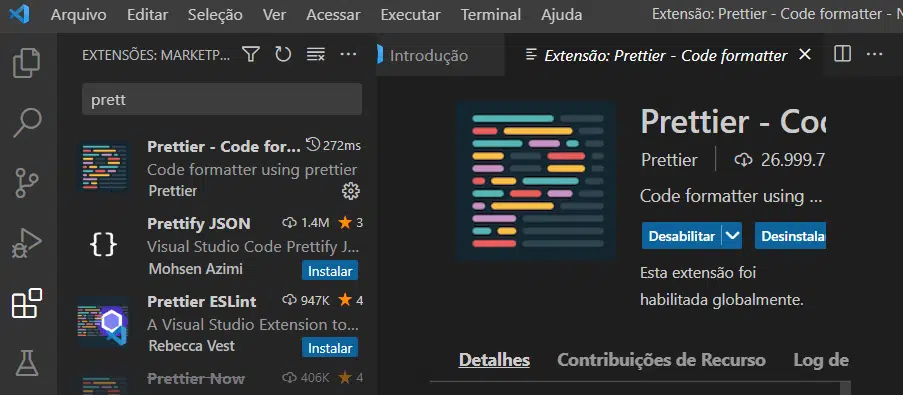Select the Prettify JSON list entry
The height and width of the screenshot is (395, 903).
pyautogui.click(x=218, y=245)
